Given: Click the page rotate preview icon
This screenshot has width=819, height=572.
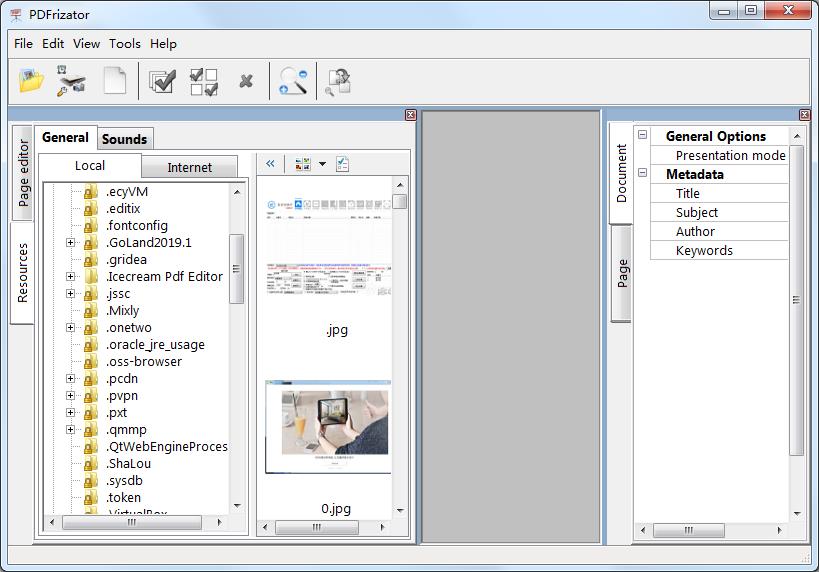Looking at the screenshot, I should point(338,82).
